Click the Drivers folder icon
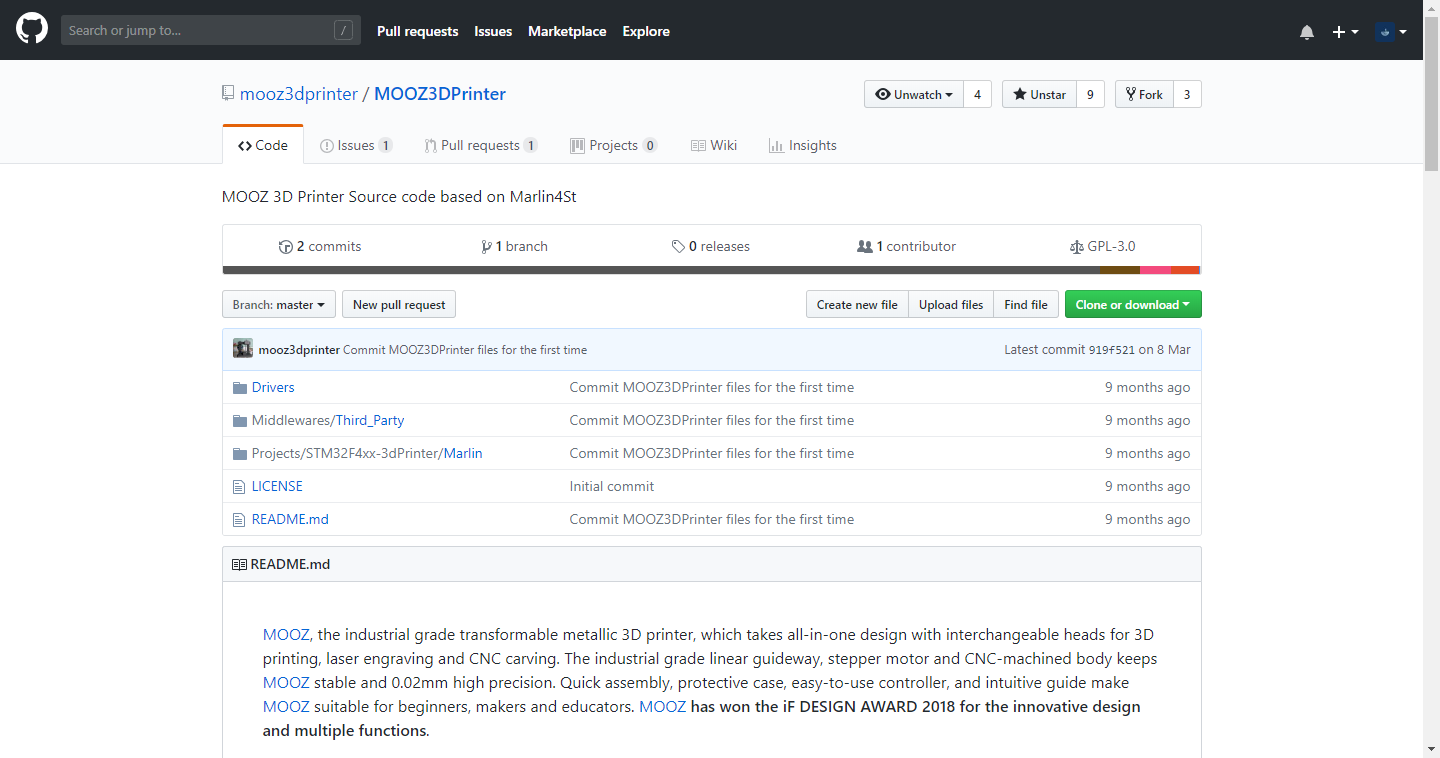1440x758 pixels. pyautogui.click(x=239, y=387)
